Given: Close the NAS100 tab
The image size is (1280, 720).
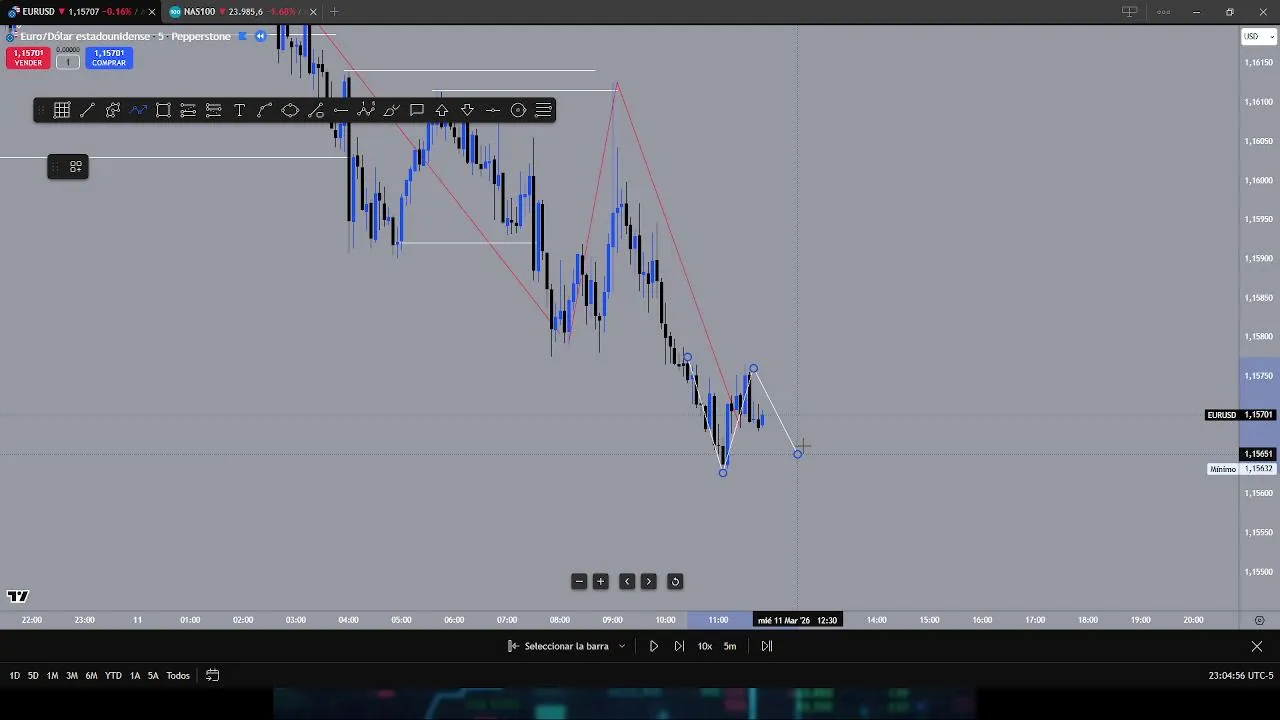Looking at the screenshot, I should click(x=312, y=12).
